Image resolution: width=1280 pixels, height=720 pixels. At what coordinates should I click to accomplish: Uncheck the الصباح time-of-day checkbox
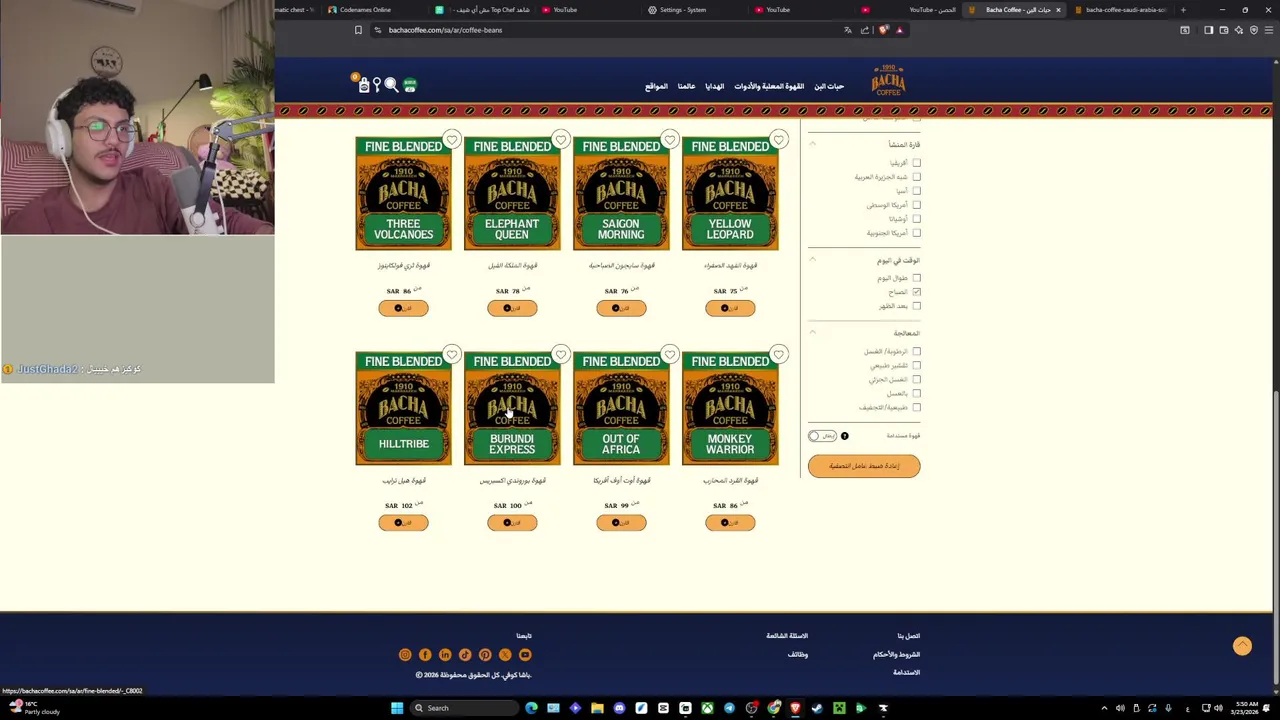pos(916,292)
